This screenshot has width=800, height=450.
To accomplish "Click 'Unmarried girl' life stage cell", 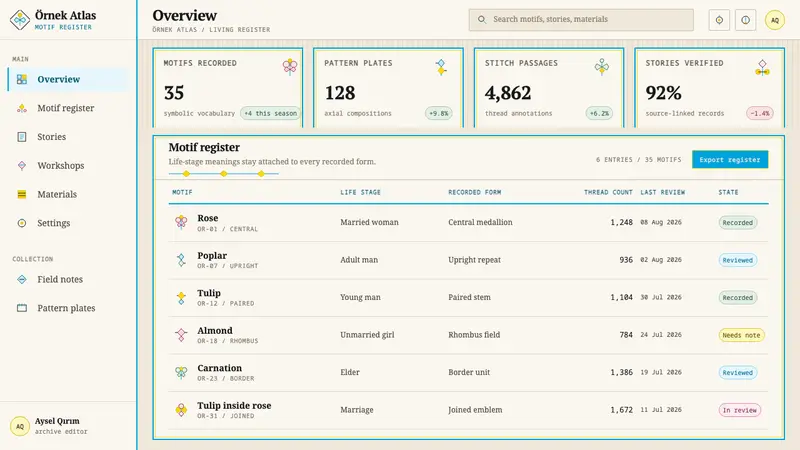I will click(367, 335).
